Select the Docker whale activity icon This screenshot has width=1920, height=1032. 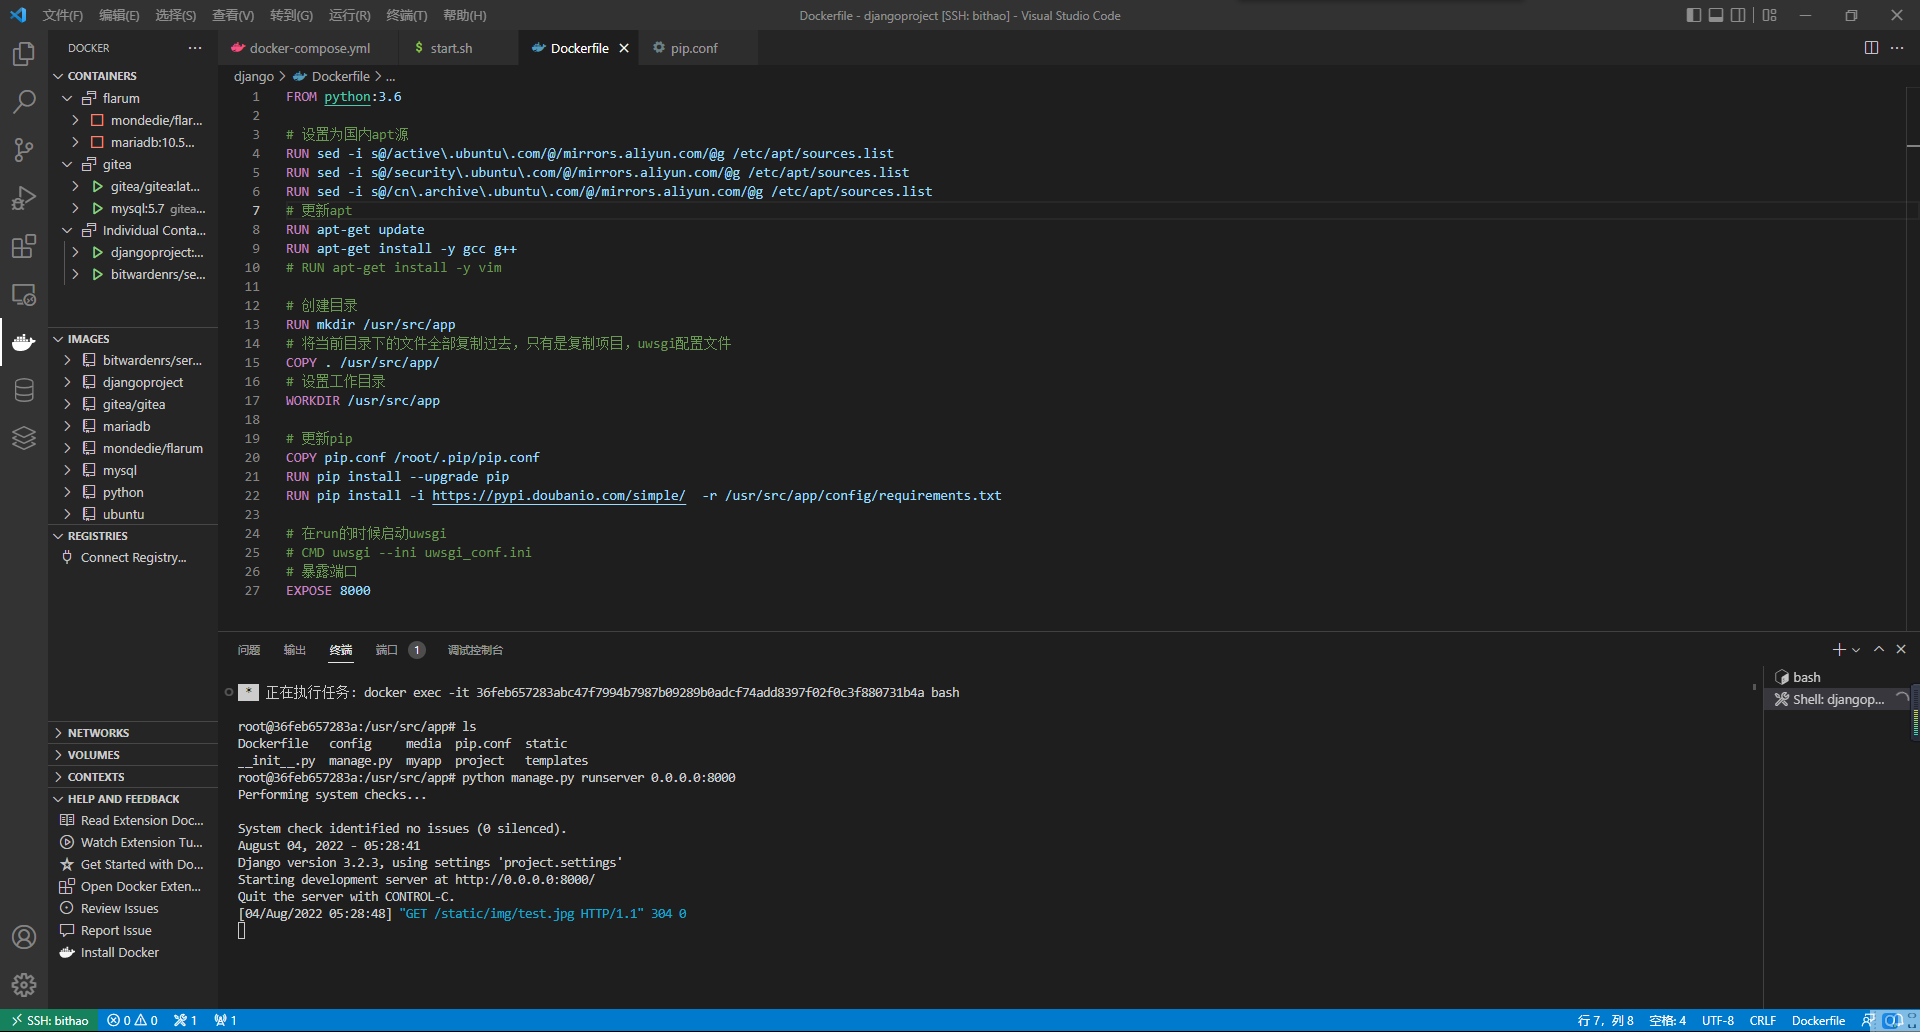(24, 342)
